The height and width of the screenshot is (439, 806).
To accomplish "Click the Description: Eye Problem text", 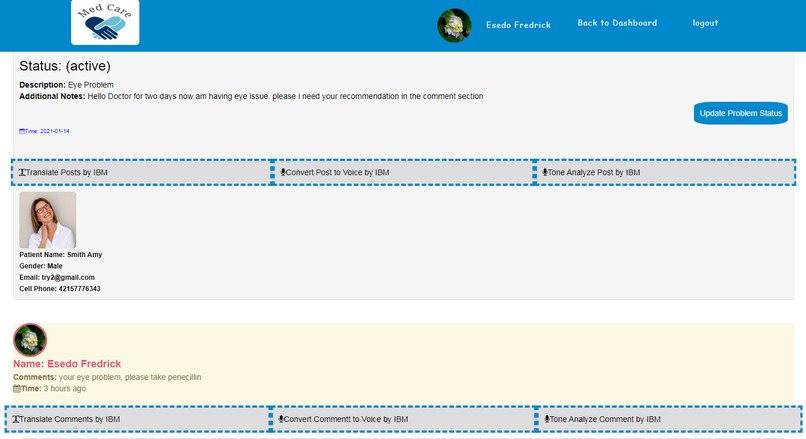I will coord(66,85).
